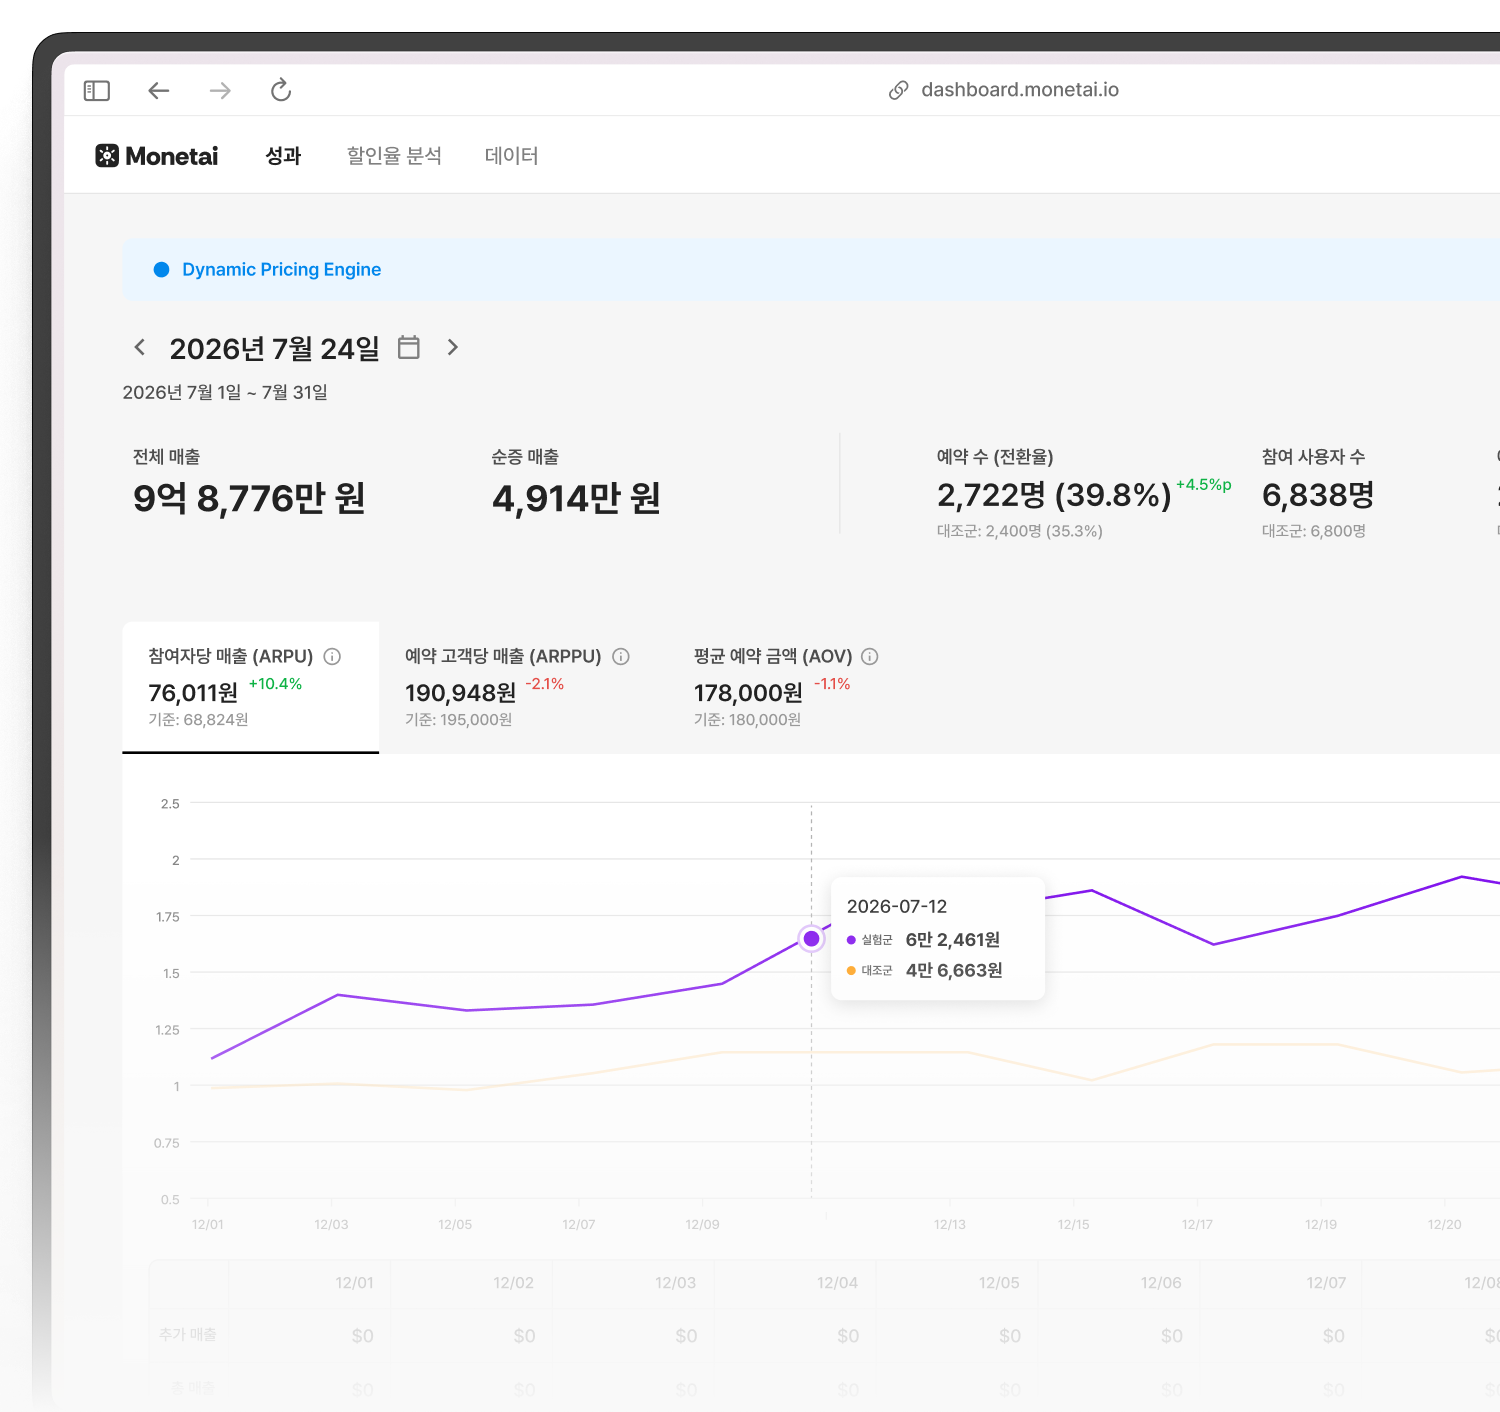Click the orange 대조군 legend dot in the tooltip
The height and width of the screenshot is (1412, 1500).
(851, 971)
